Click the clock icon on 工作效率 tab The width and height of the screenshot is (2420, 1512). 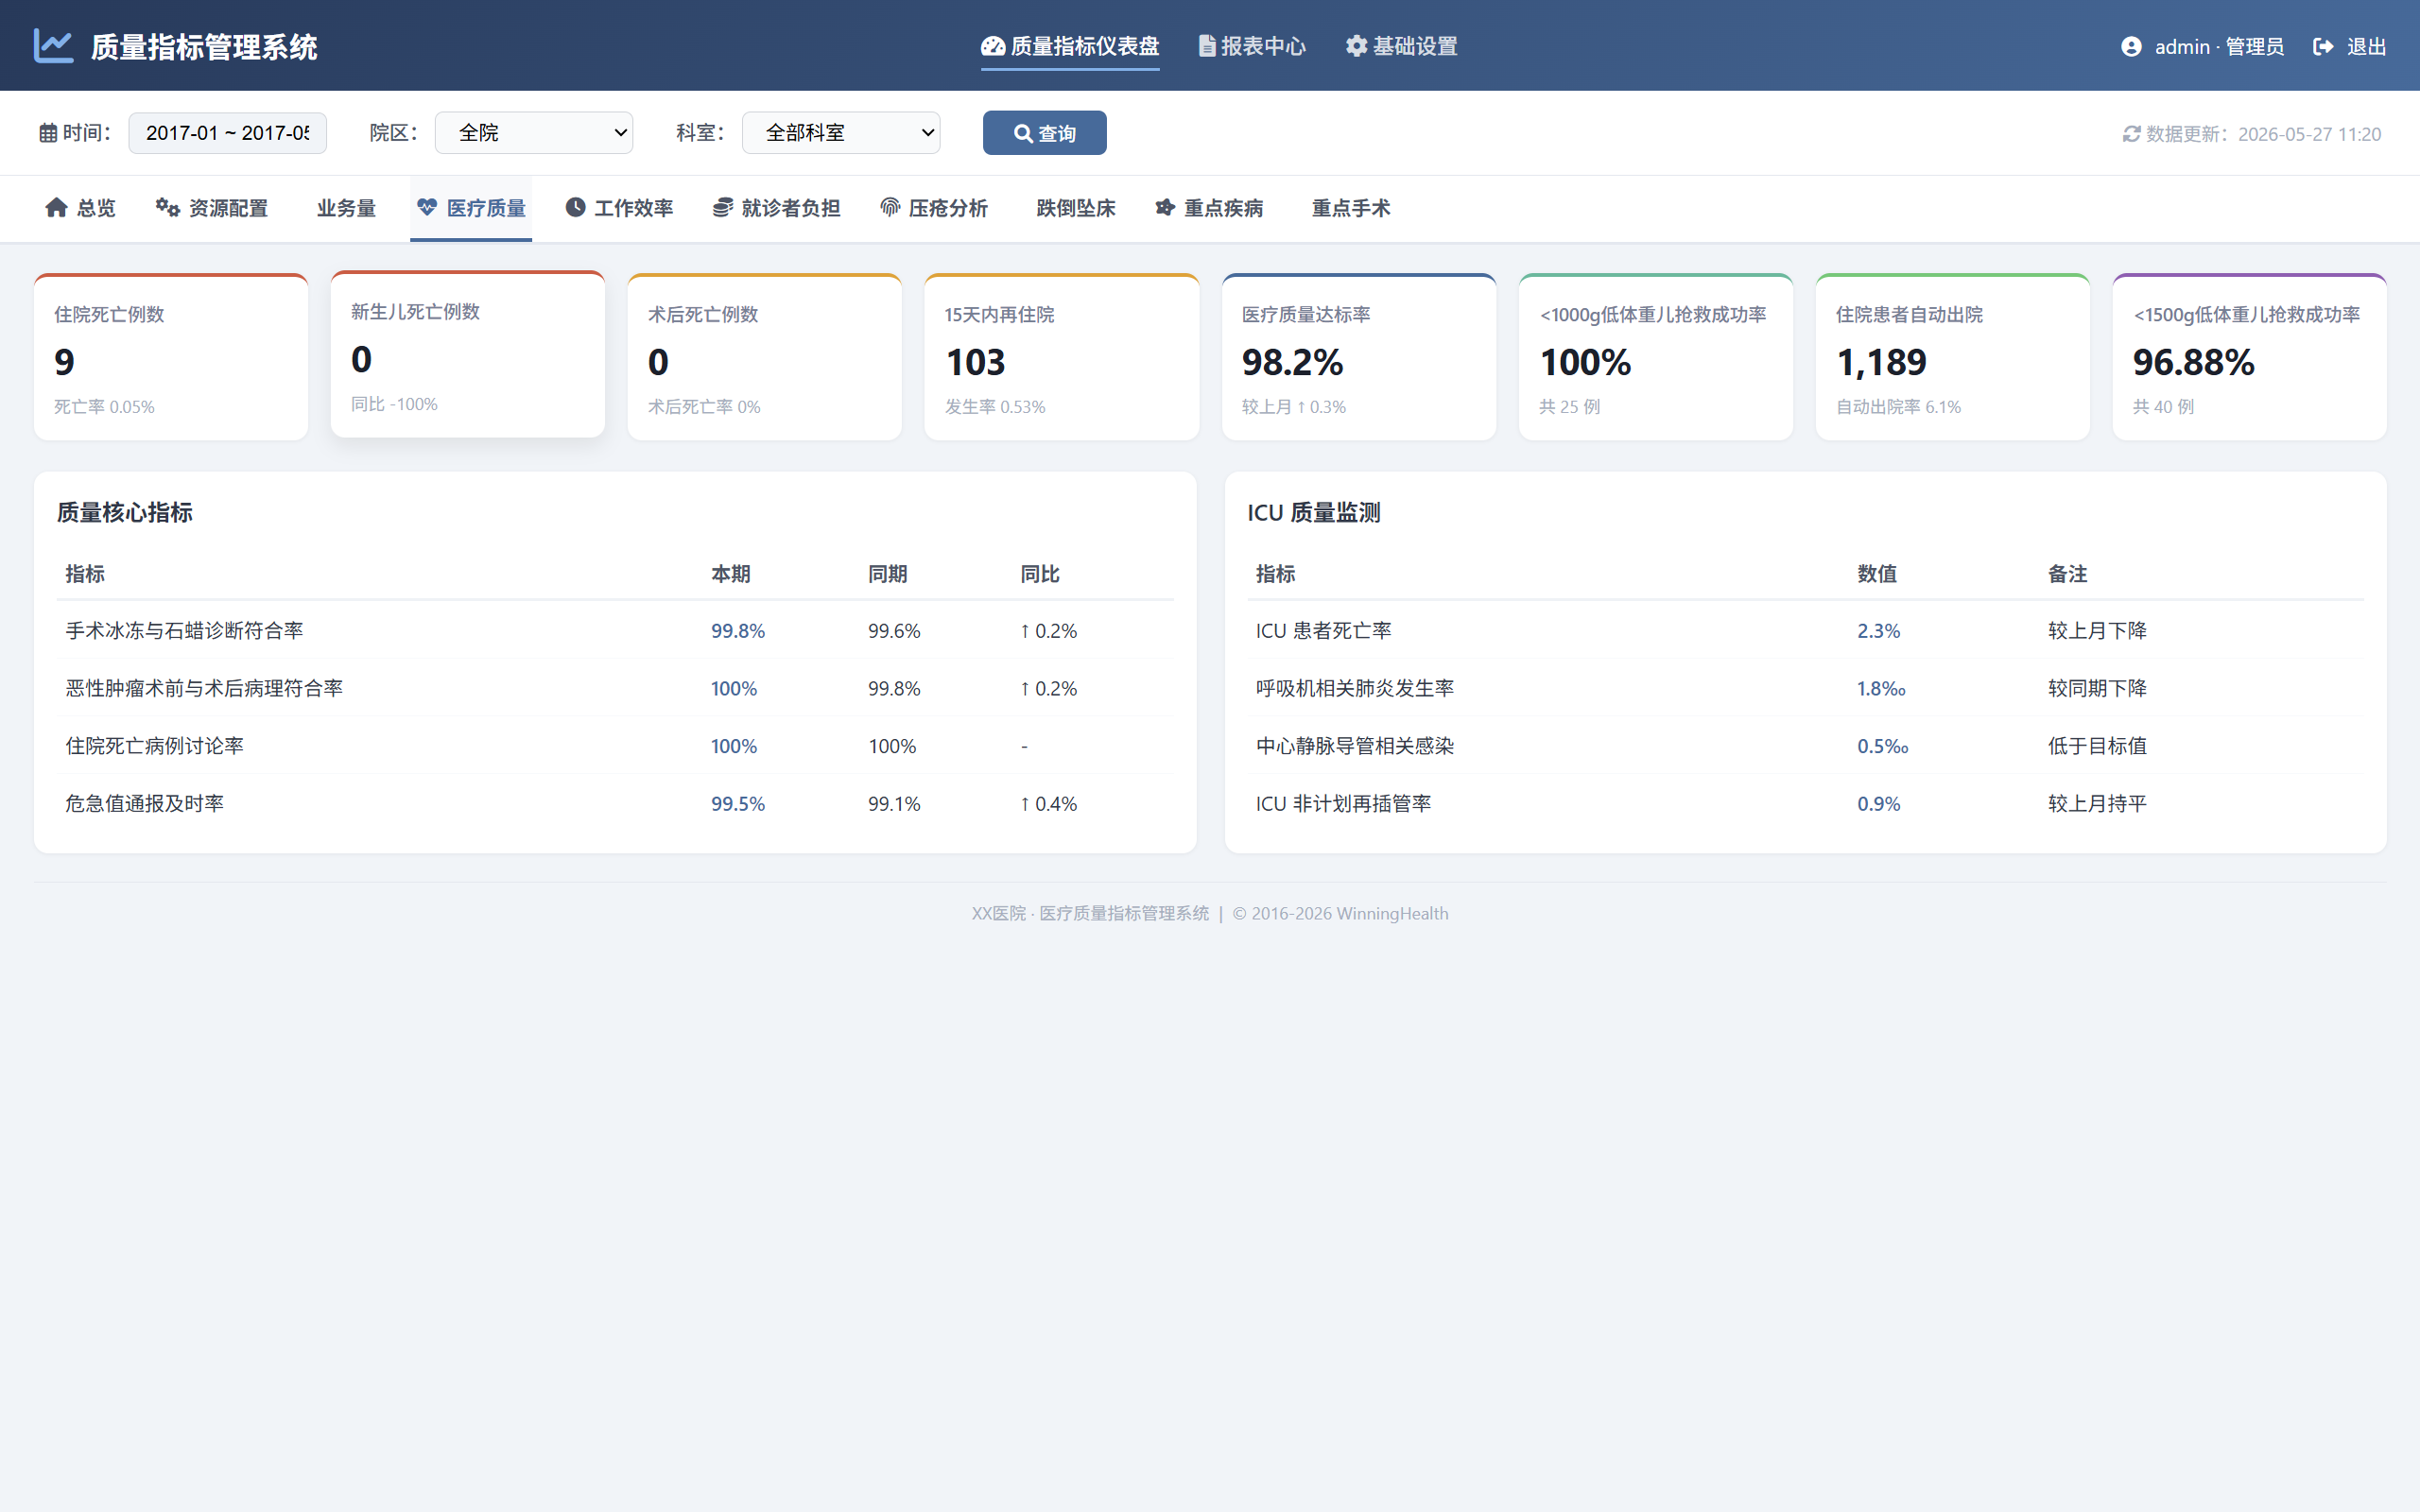coord(575,207)
